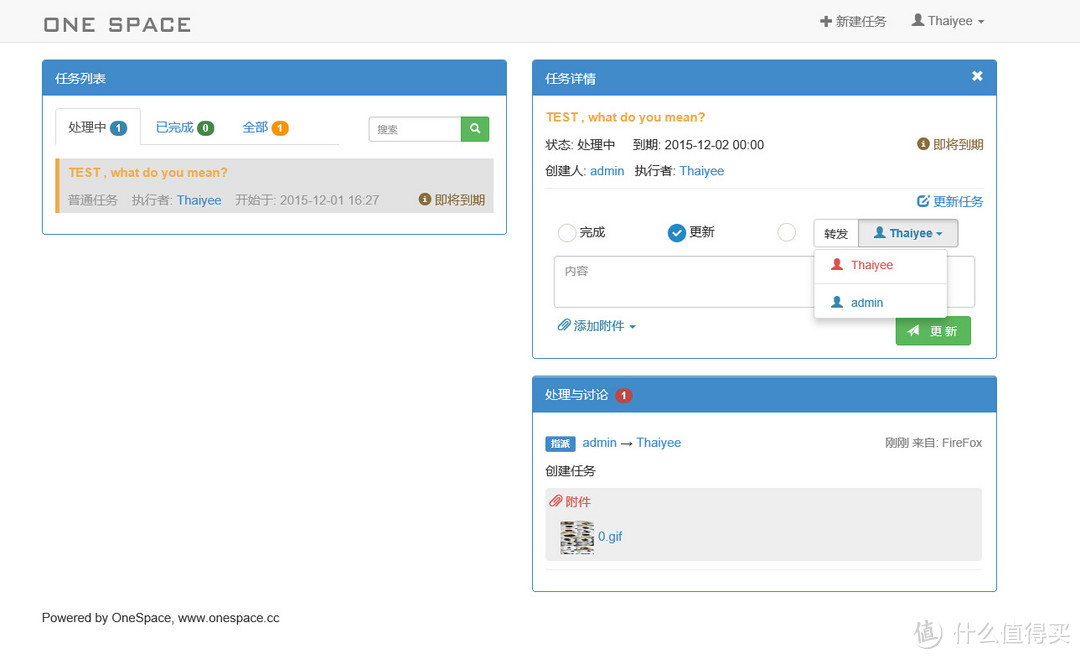Viewport: 1080px width, 659px height.
Task: Click the 普通任务 label in task row
Action: [93, 200]
